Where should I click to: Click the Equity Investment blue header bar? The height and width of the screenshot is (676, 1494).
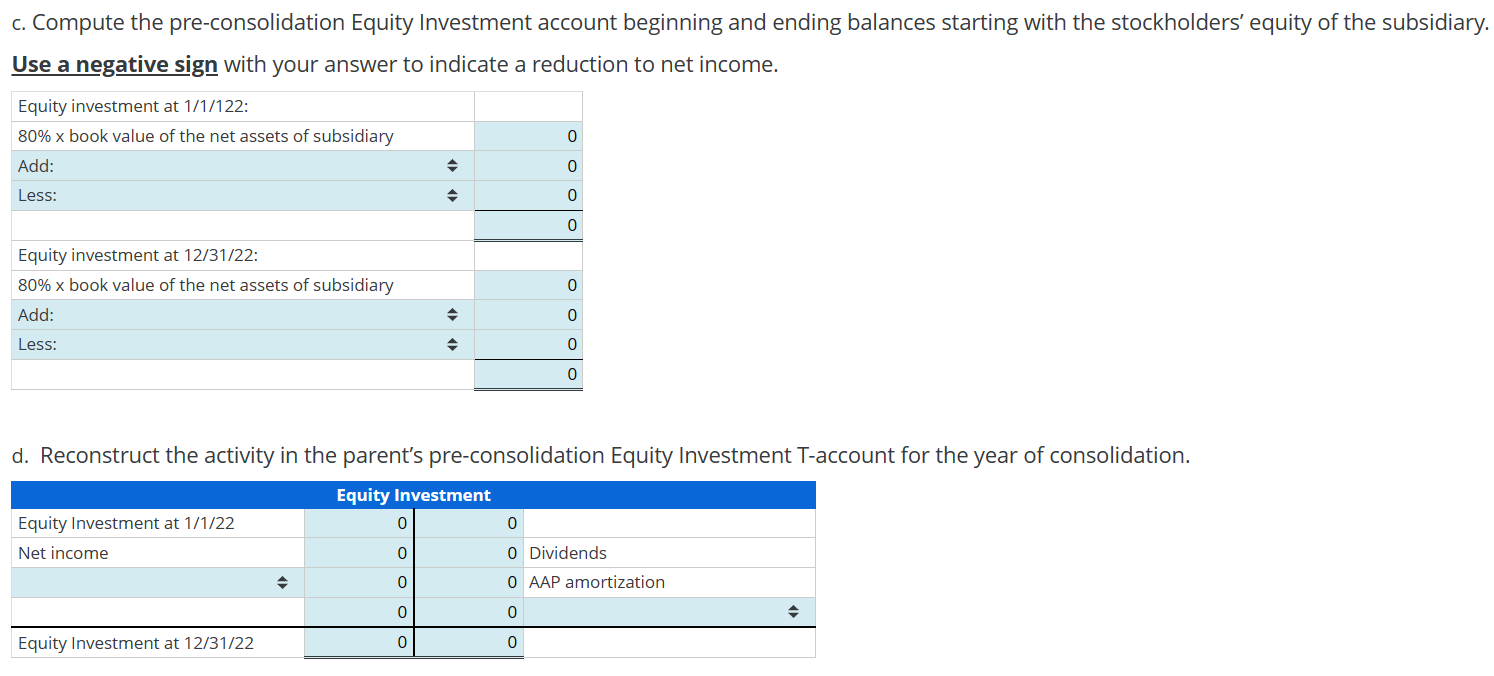[x=412, y=494]
